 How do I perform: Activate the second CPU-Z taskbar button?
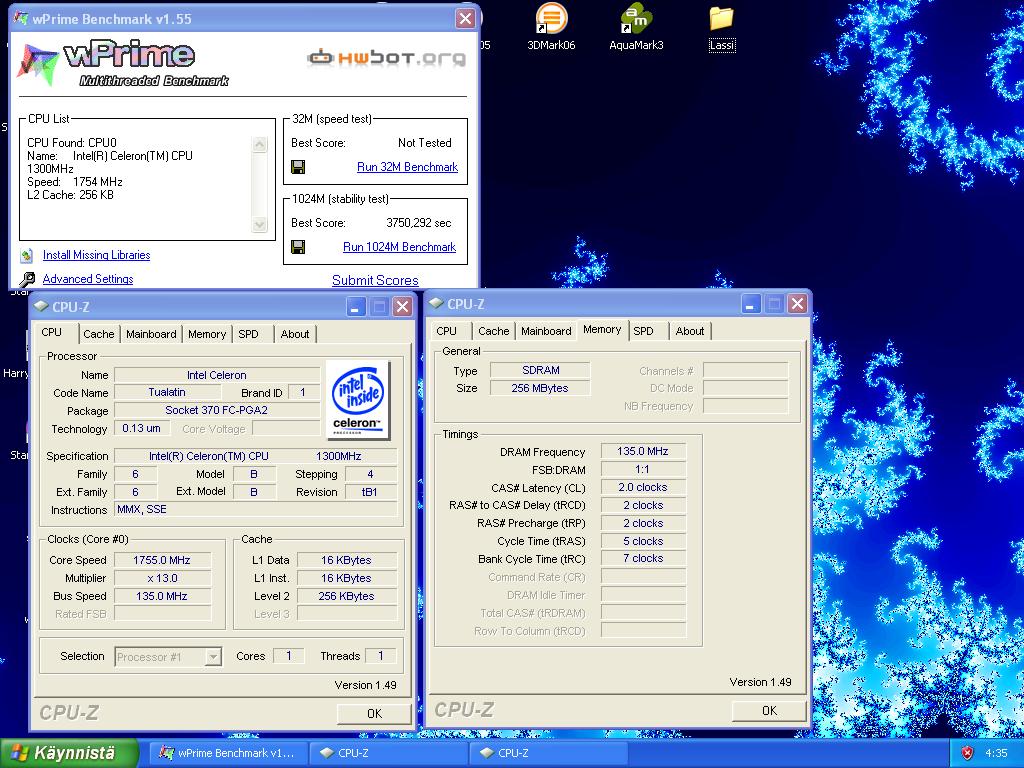[549, 753]
